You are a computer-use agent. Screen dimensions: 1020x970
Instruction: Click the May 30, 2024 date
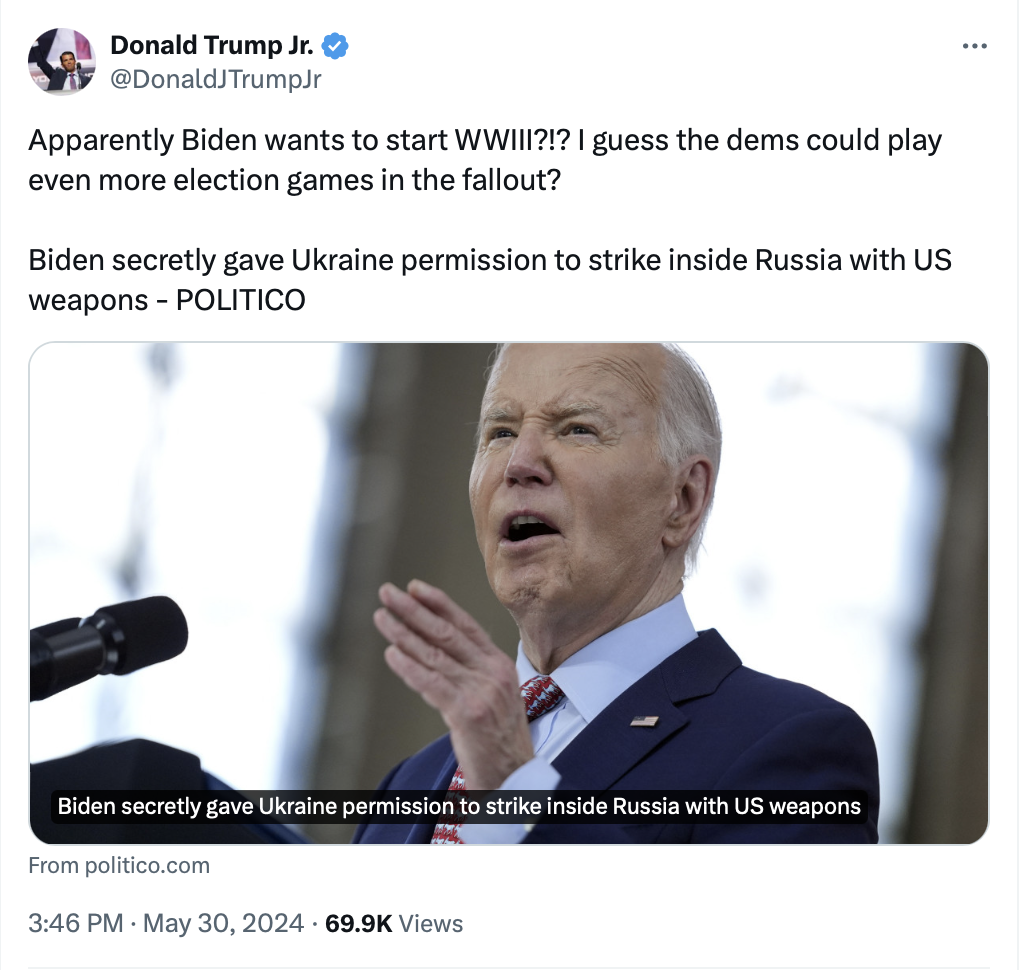coord(223,923)
